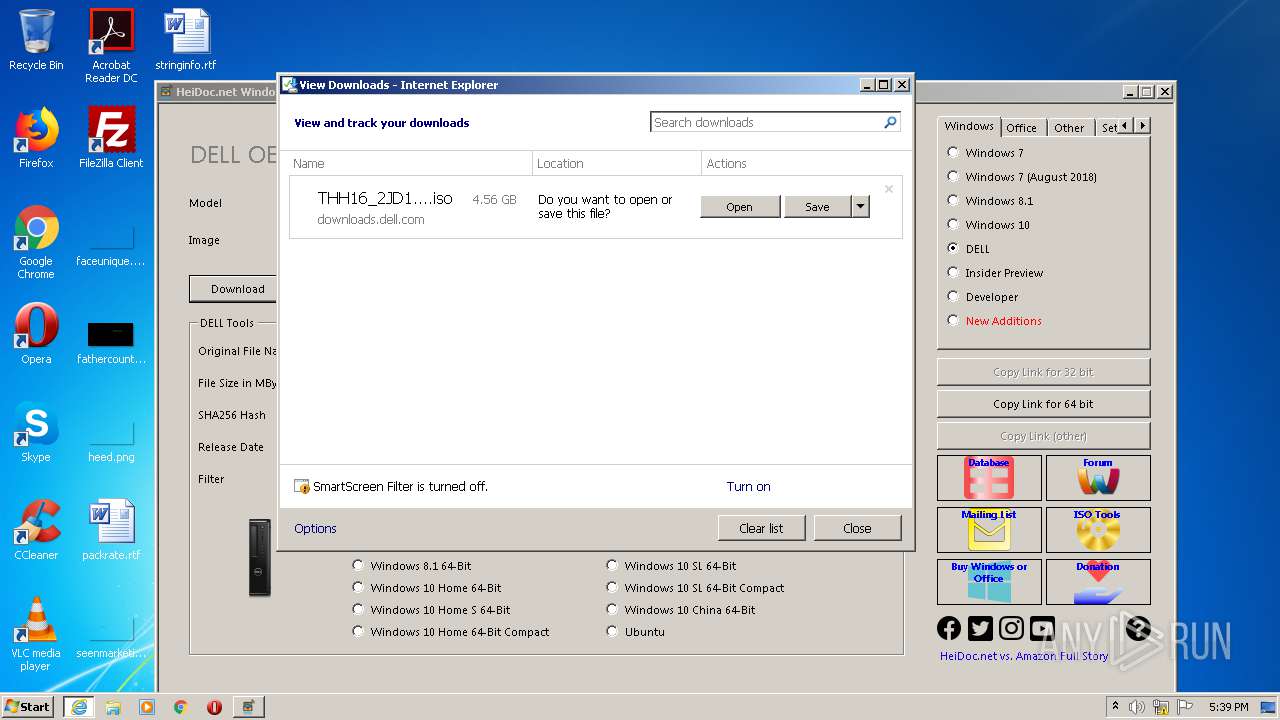This screenshot has height=720, width=1280.
Task: Open Mailing List icon button
Action: [x=989, y=530]
